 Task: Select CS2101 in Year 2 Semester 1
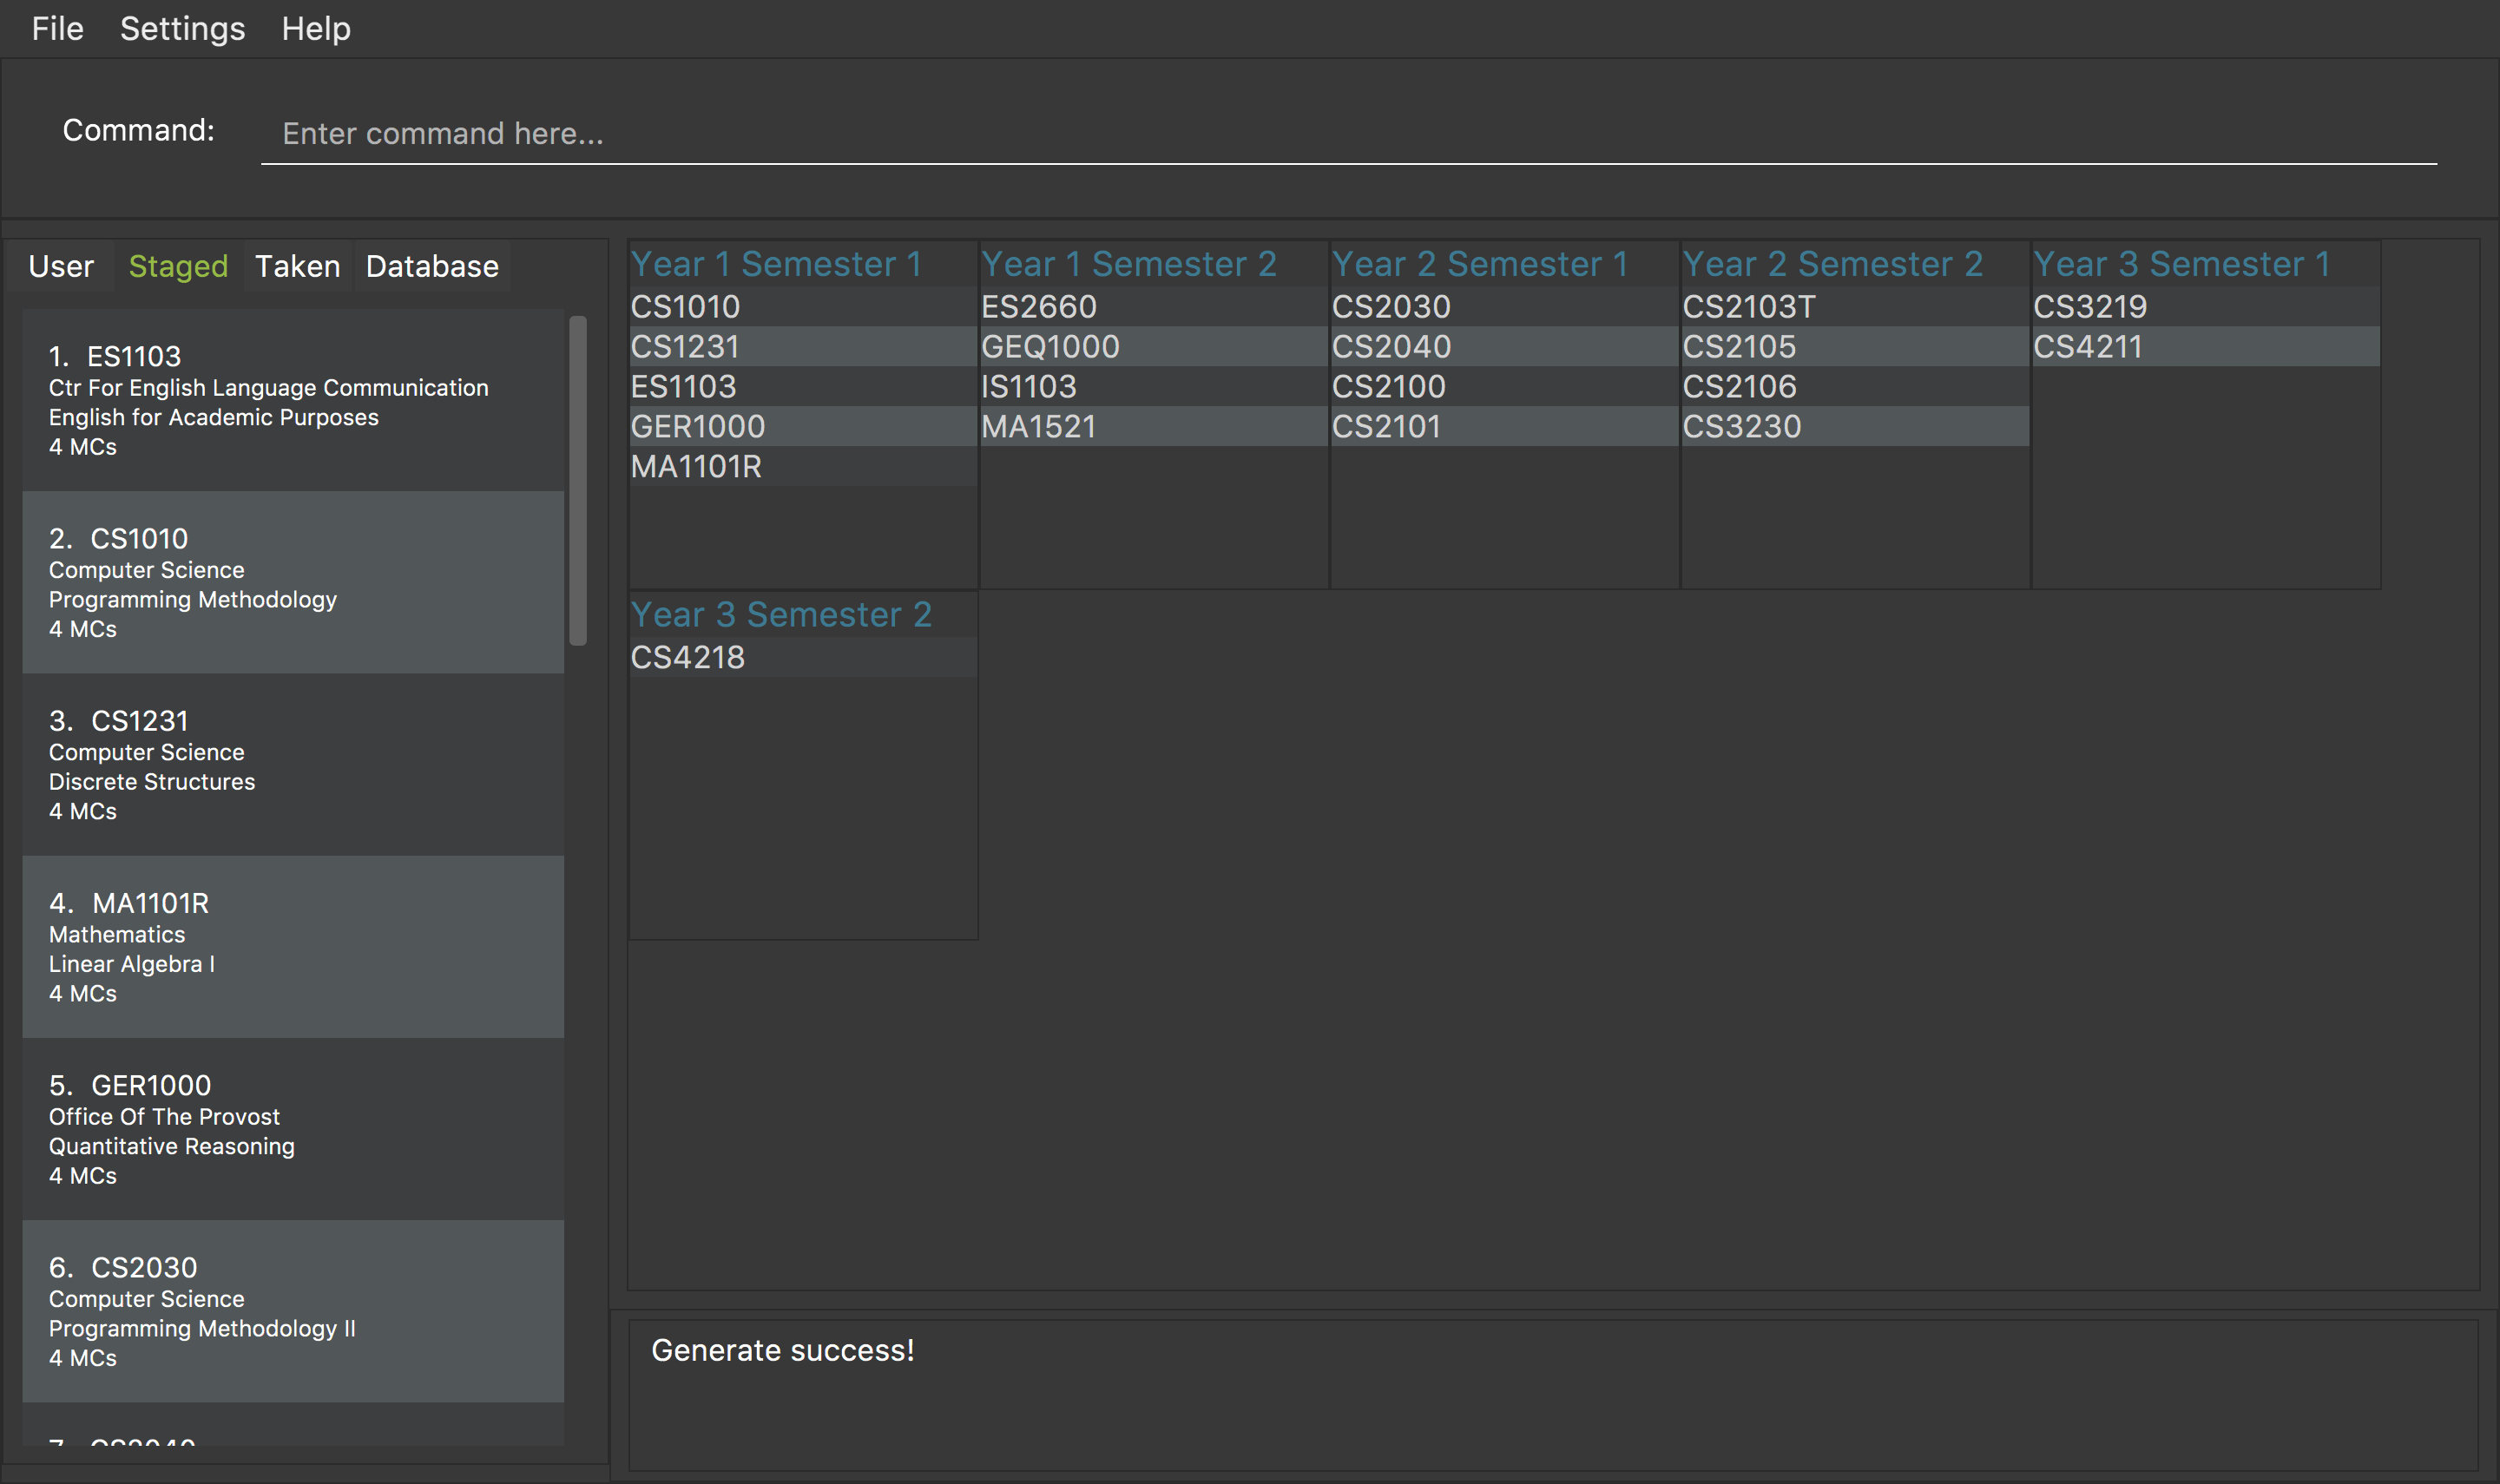(1505, 426)
